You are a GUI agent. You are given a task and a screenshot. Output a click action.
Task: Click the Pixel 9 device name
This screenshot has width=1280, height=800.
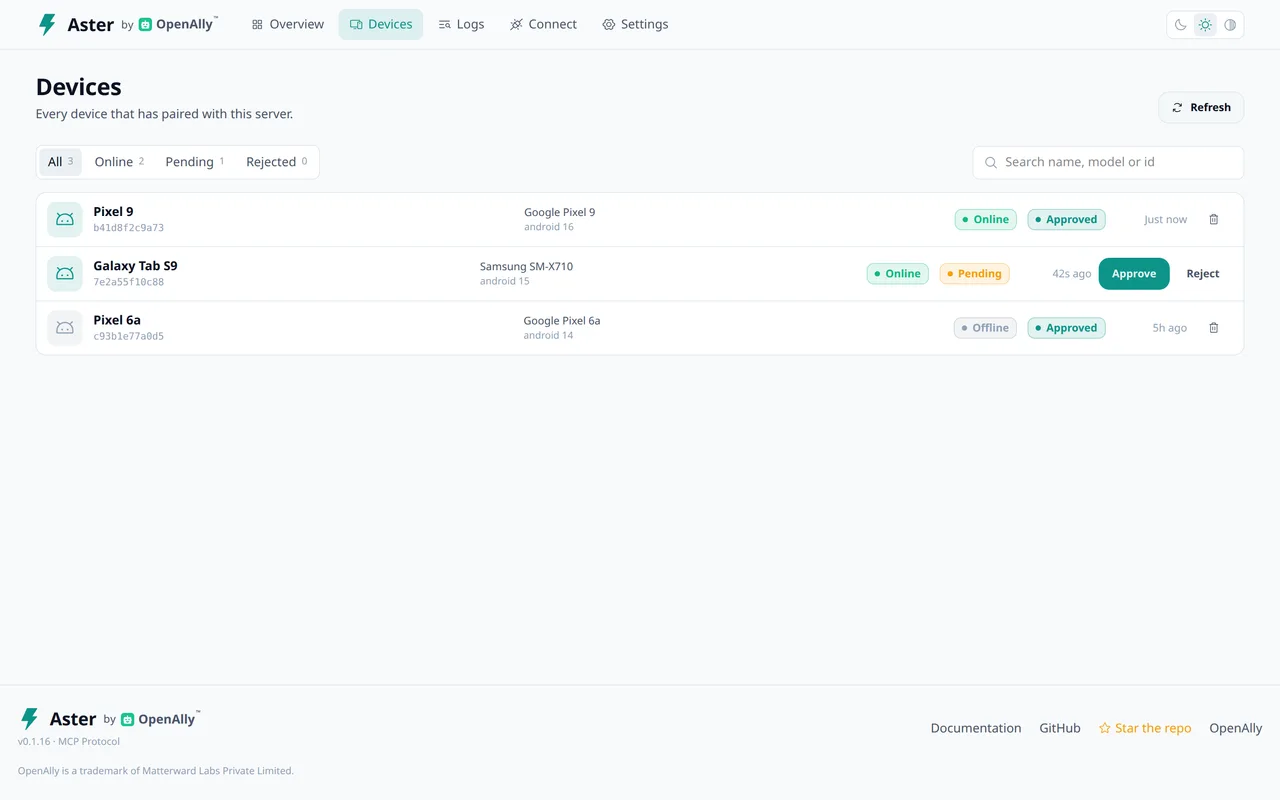pyautogui.click(x=113, y=212)
